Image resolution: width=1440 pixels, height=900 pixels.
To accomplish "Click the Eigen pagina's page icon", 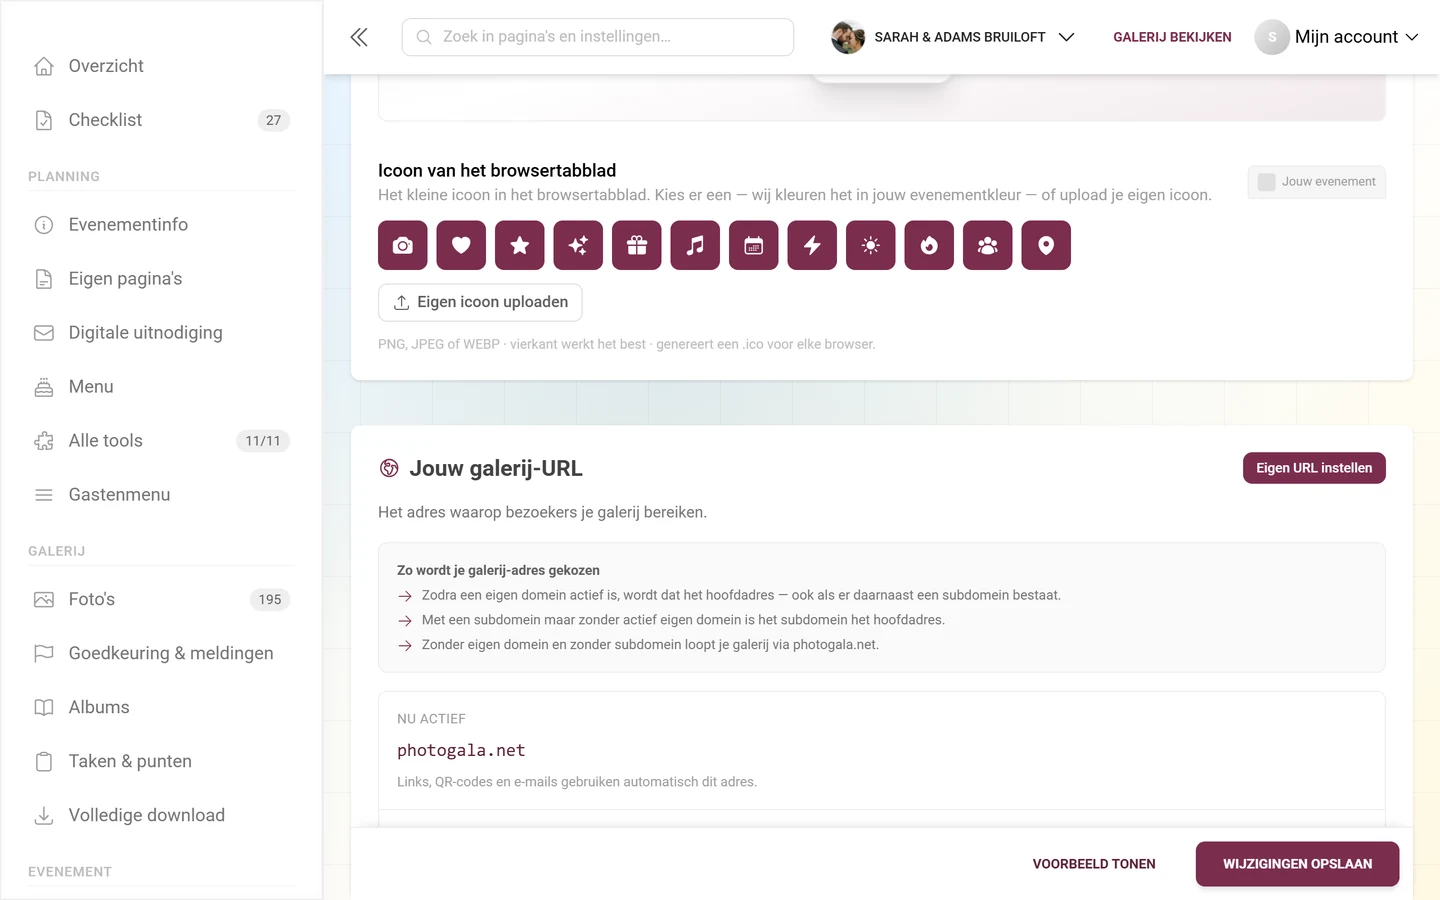I will click(44, 279).
